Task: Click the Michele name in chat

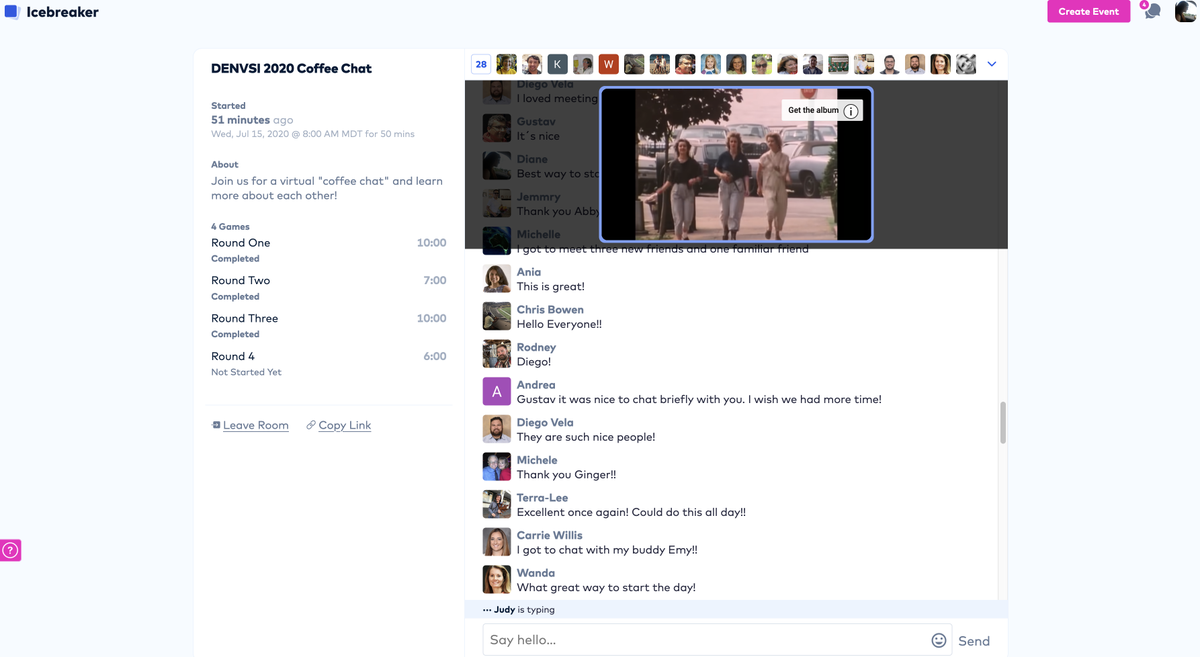Action: (x=537, y=460)
